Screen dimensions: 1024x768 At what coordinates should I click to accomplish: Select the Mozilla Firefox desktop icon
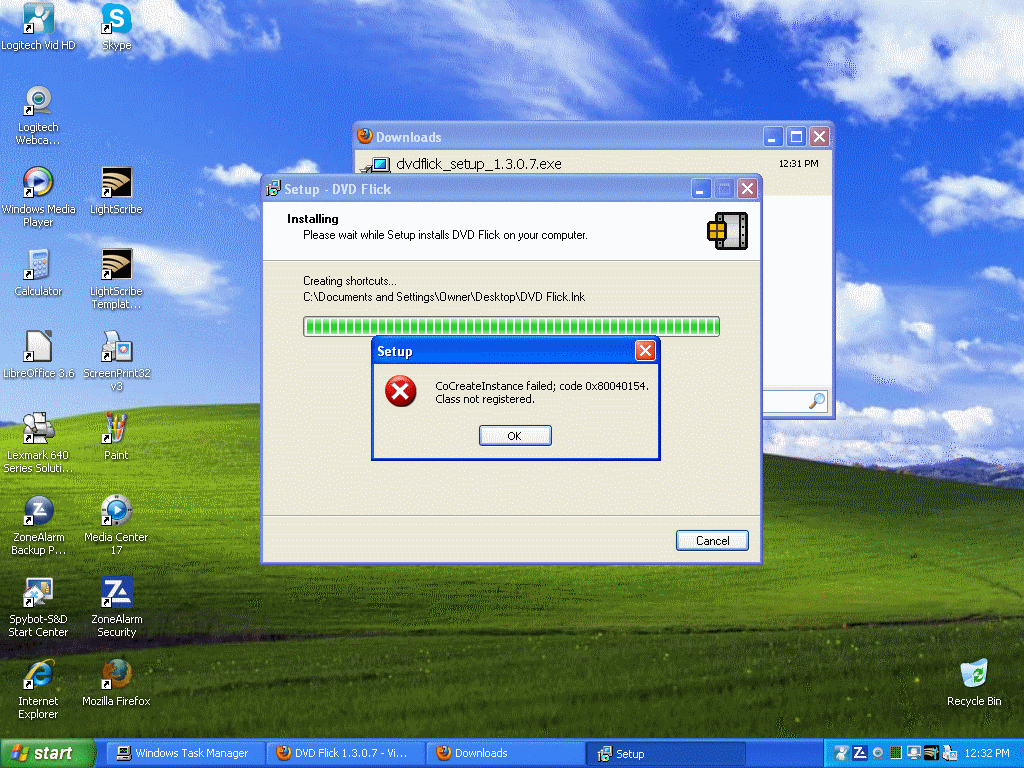click(x=116, y=683)
